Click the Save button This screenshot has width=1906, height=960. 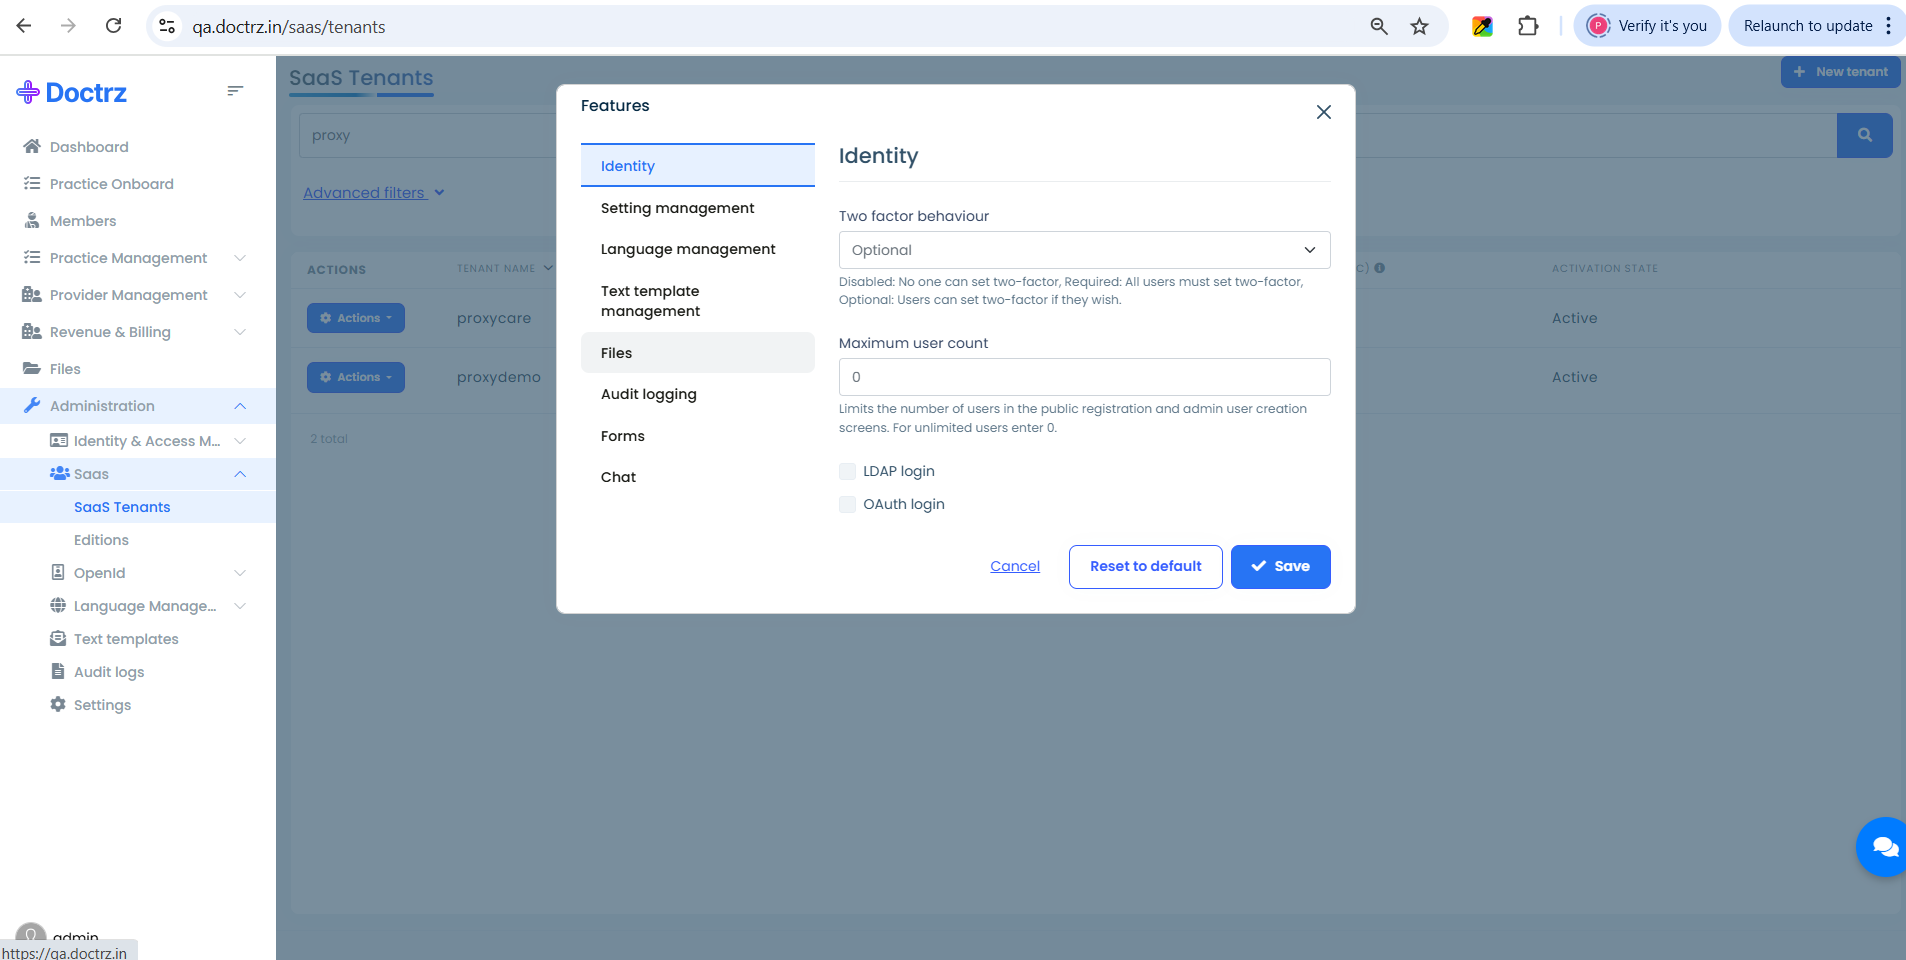(x=1280, y=567)
